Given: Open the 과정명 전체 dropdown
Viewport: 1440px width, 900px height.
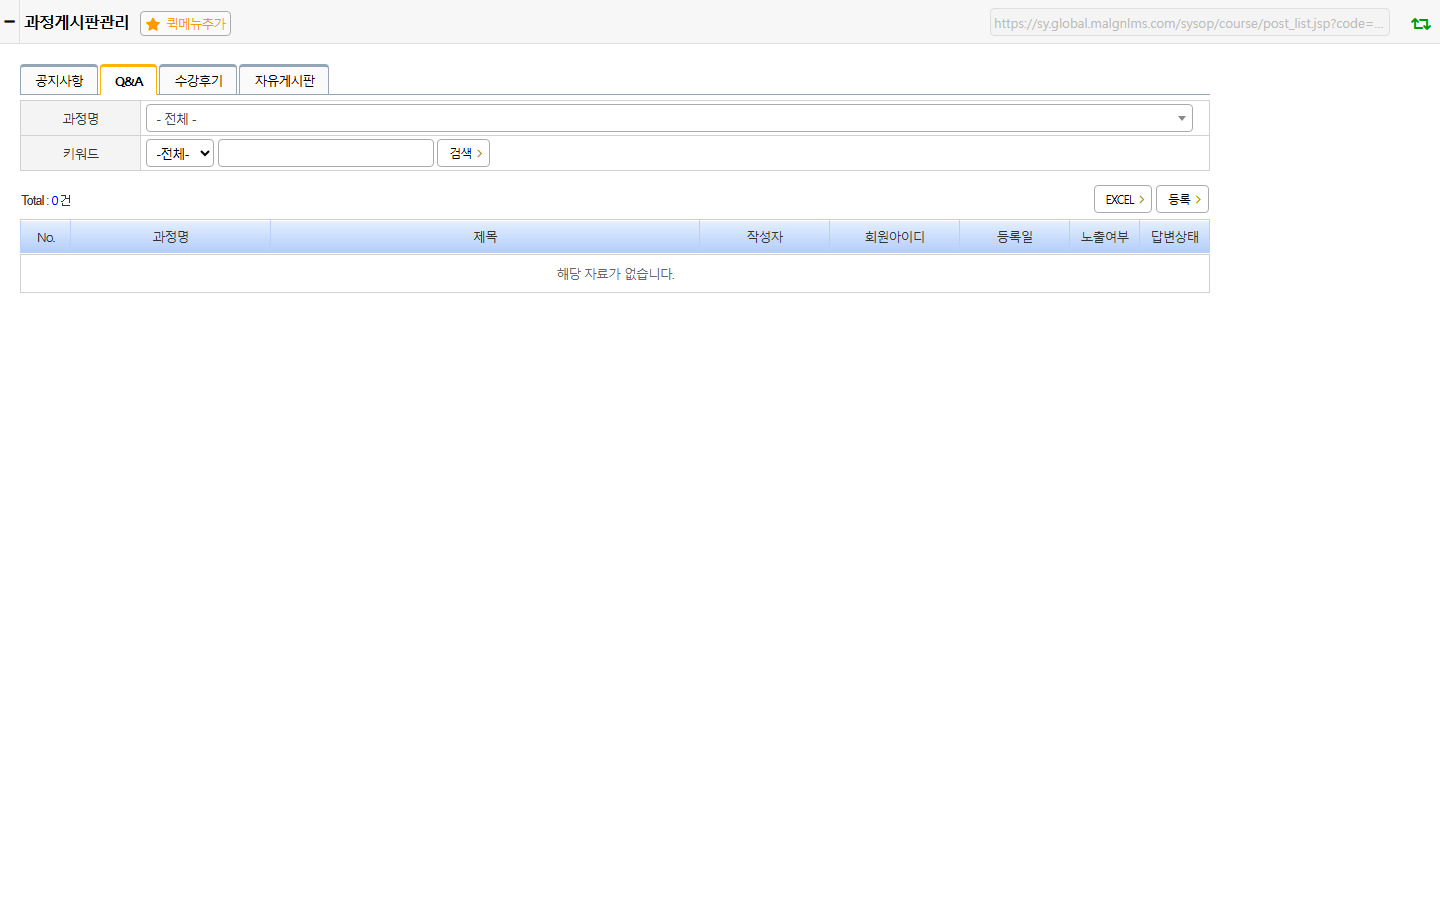Looking at the screenshot, I should [669, 118].
